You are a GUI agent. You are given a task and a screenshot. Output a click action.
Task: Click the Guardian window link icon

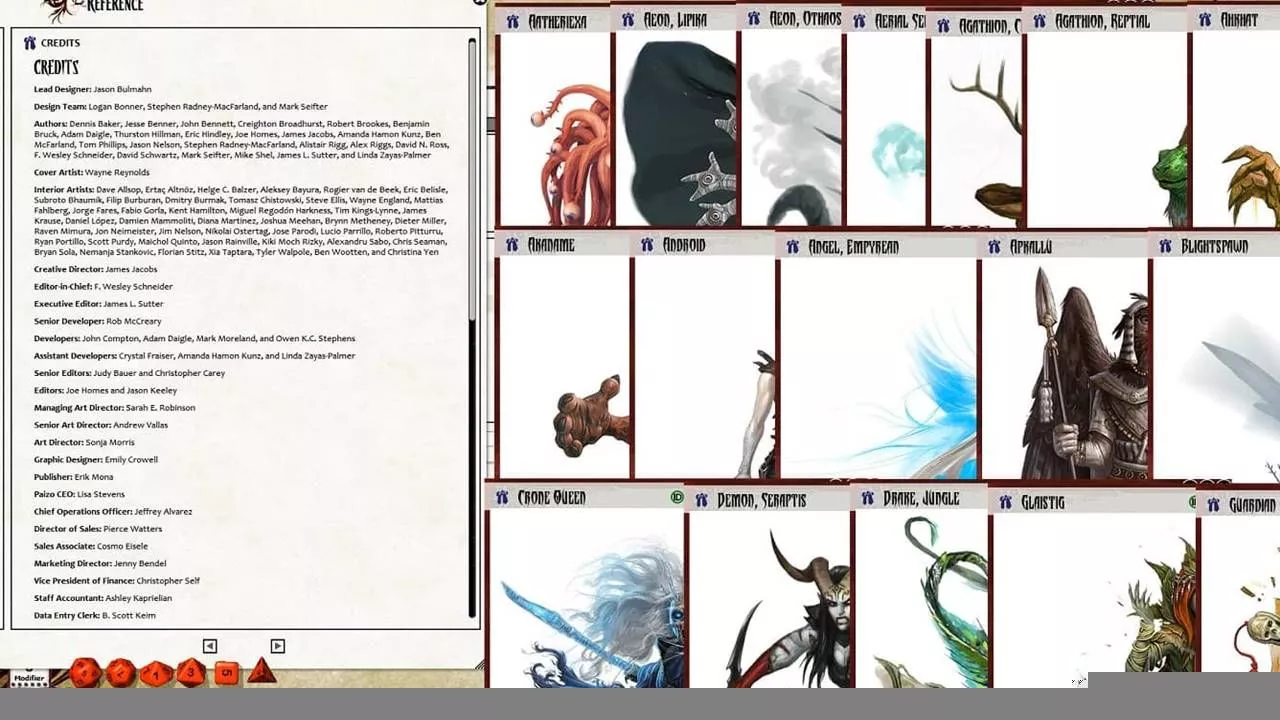point(1212,505)
